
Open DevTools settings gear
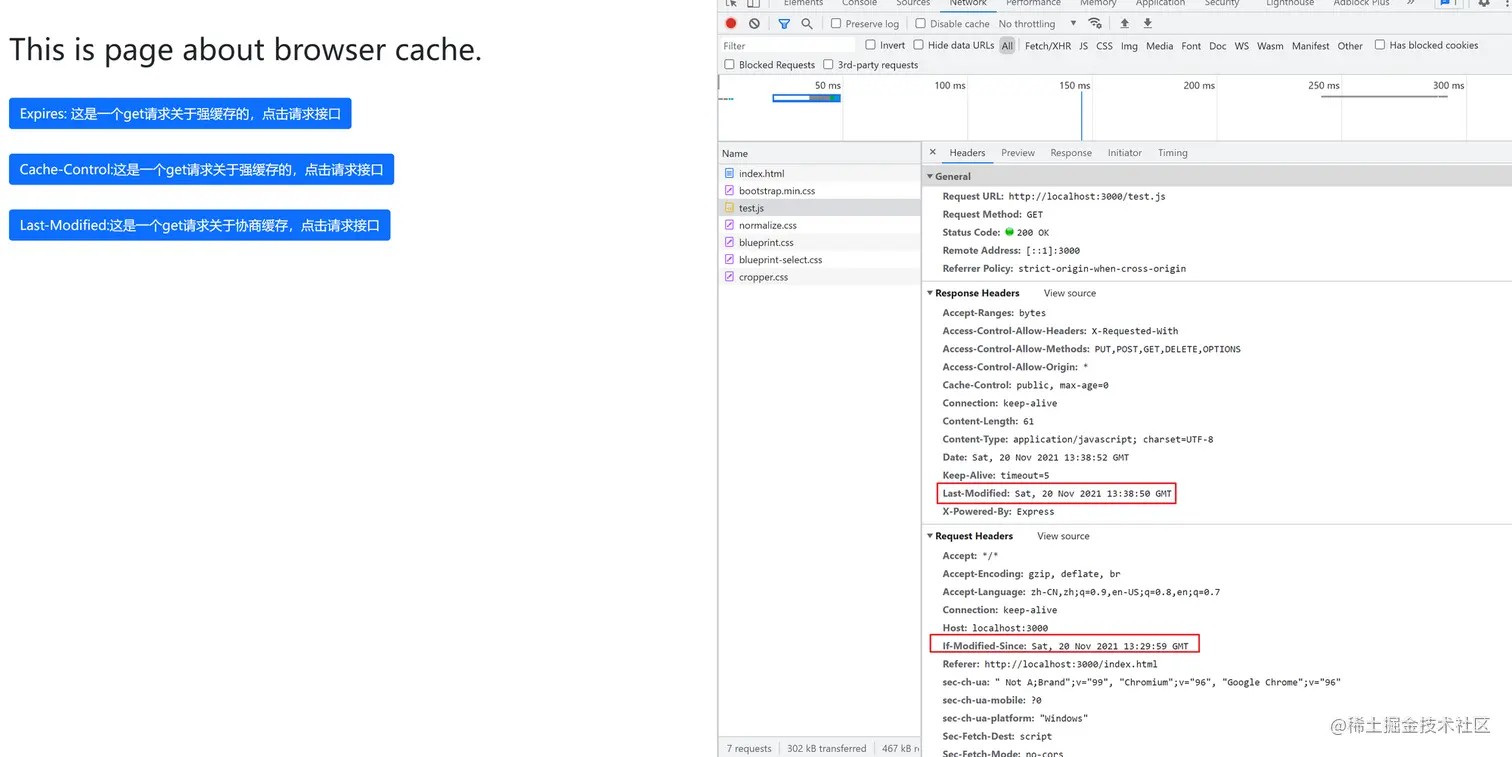click(x=1484, y=4)
